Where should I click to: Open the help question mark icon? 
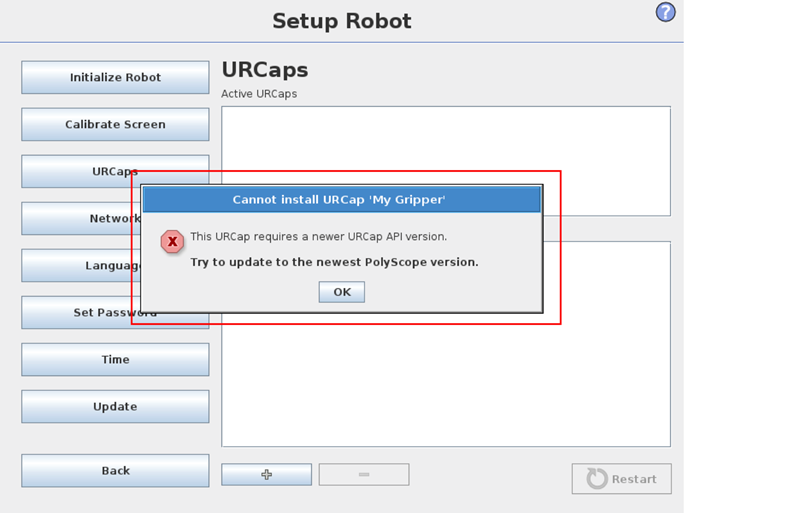tap(665, 12)
